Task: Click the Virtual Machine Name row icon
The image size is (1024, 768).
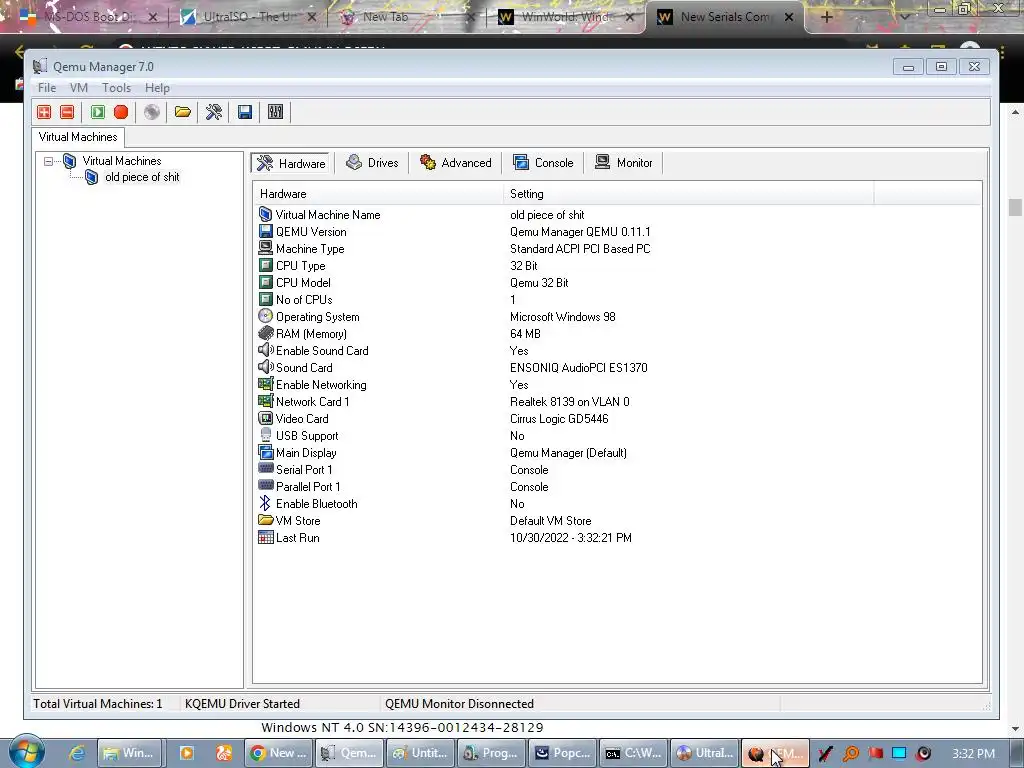Action: [x=265, y=214]
